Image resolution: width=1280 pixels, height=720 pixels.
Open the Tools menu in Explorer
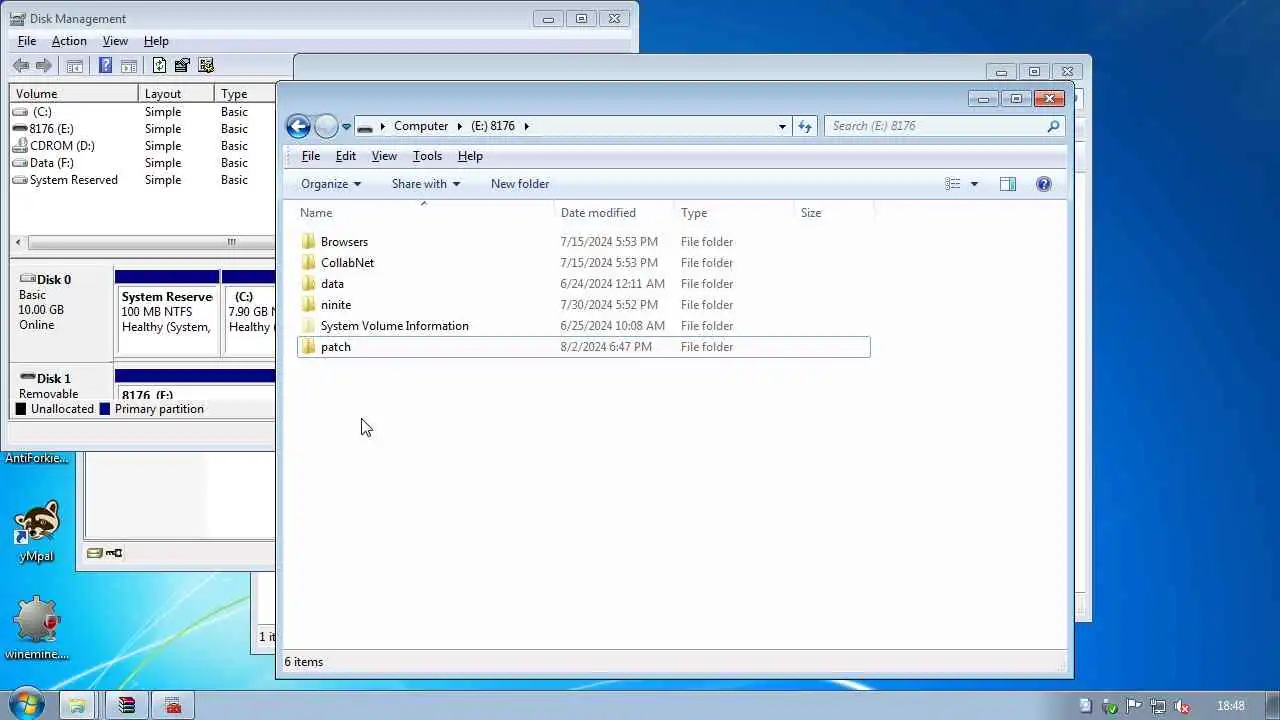427,156
